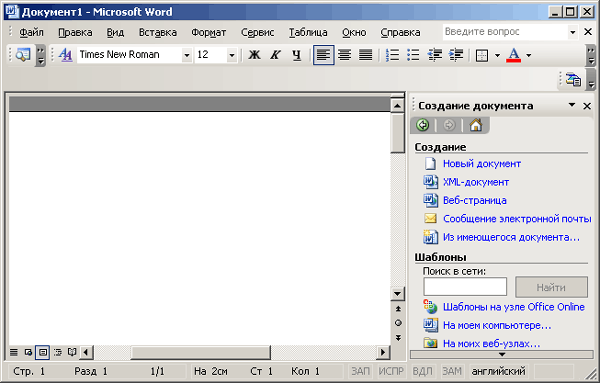The width and height of the screenshot is (600, 383).
Task: Open the Print Preview toolbar icon
Action: (23, 55)
